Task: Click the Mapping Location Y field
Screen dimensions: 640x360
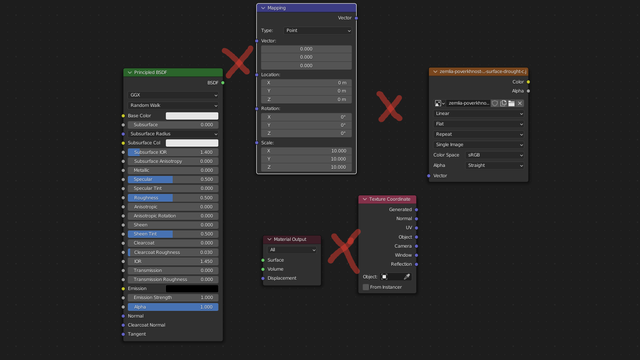Action: (x=306, y=91)
